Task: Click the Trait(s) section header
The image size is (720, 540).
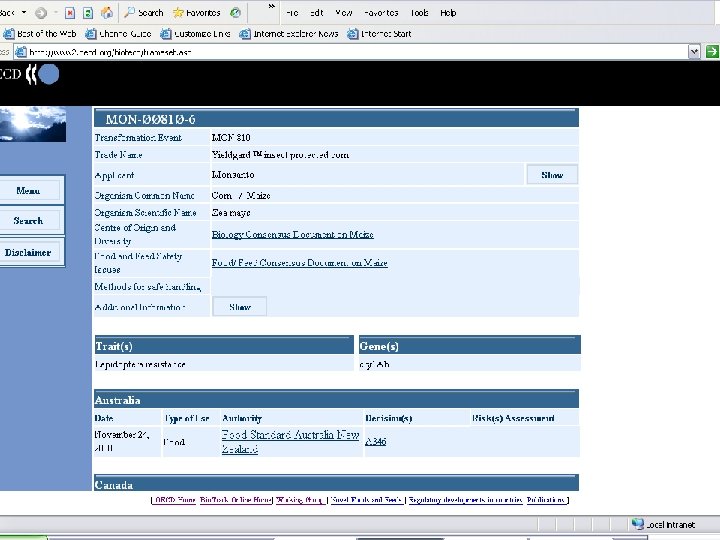Action: [224, 346]
